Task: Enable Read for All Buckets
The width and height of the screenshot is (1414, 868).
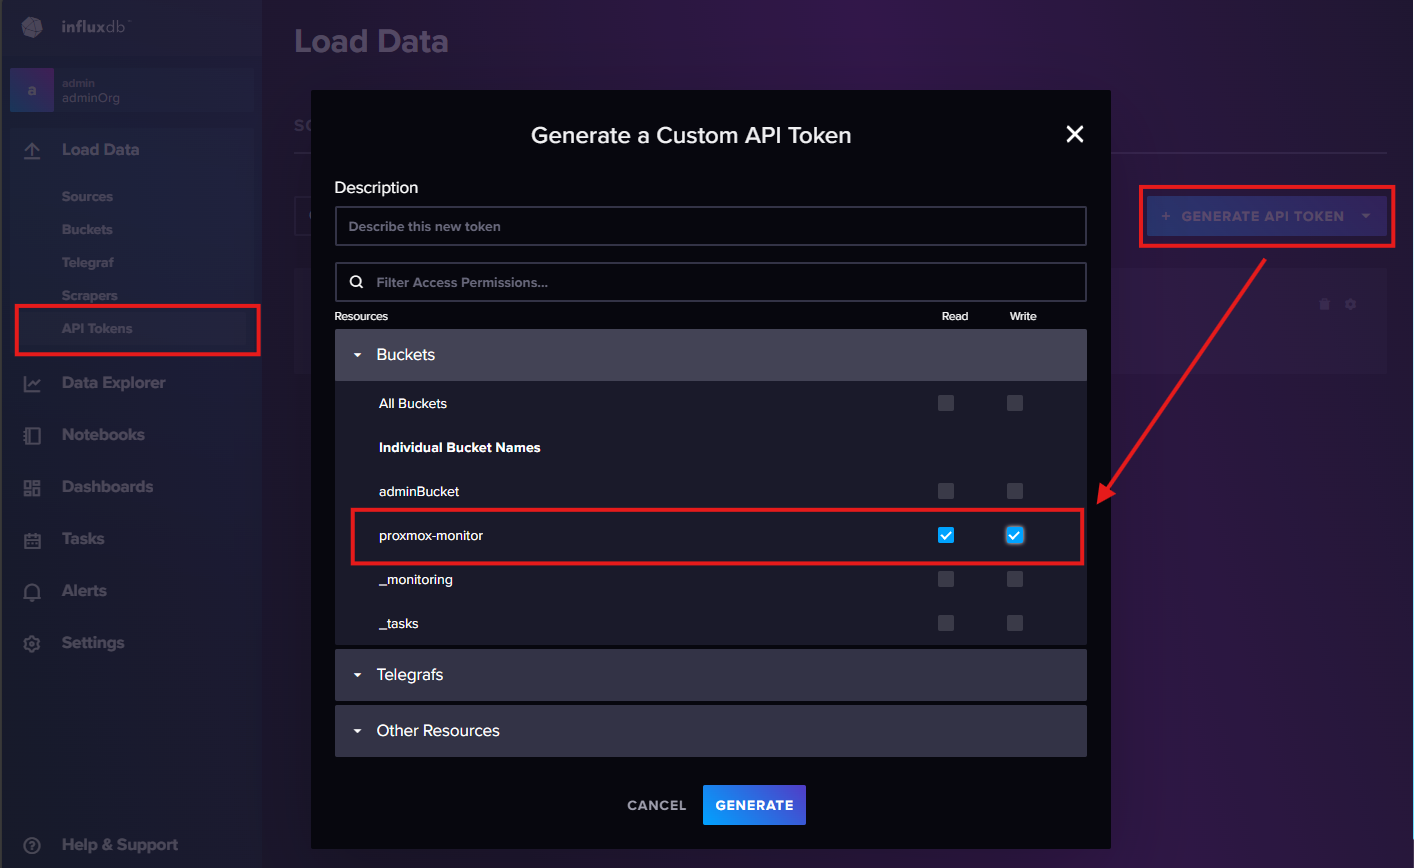Action: 946,403
